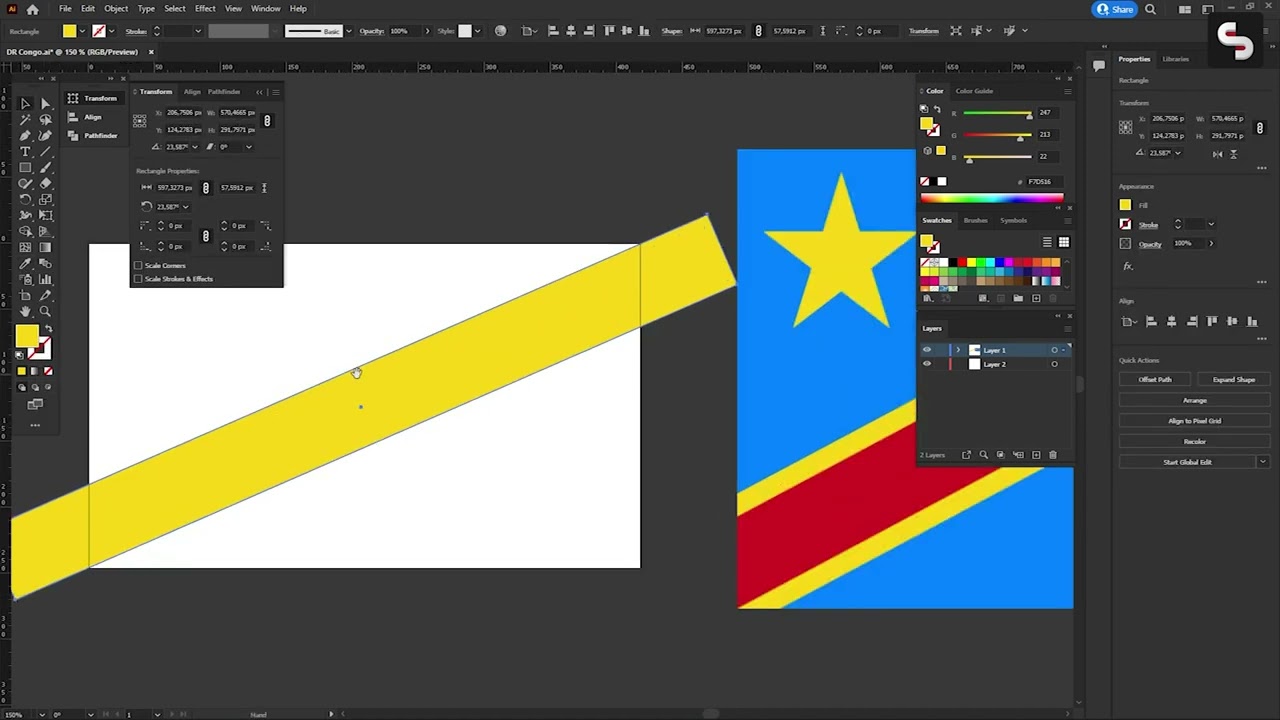Toggle constrain proportions link in Properties panel
1280x720 pixels.
(x=1261, y=128)
